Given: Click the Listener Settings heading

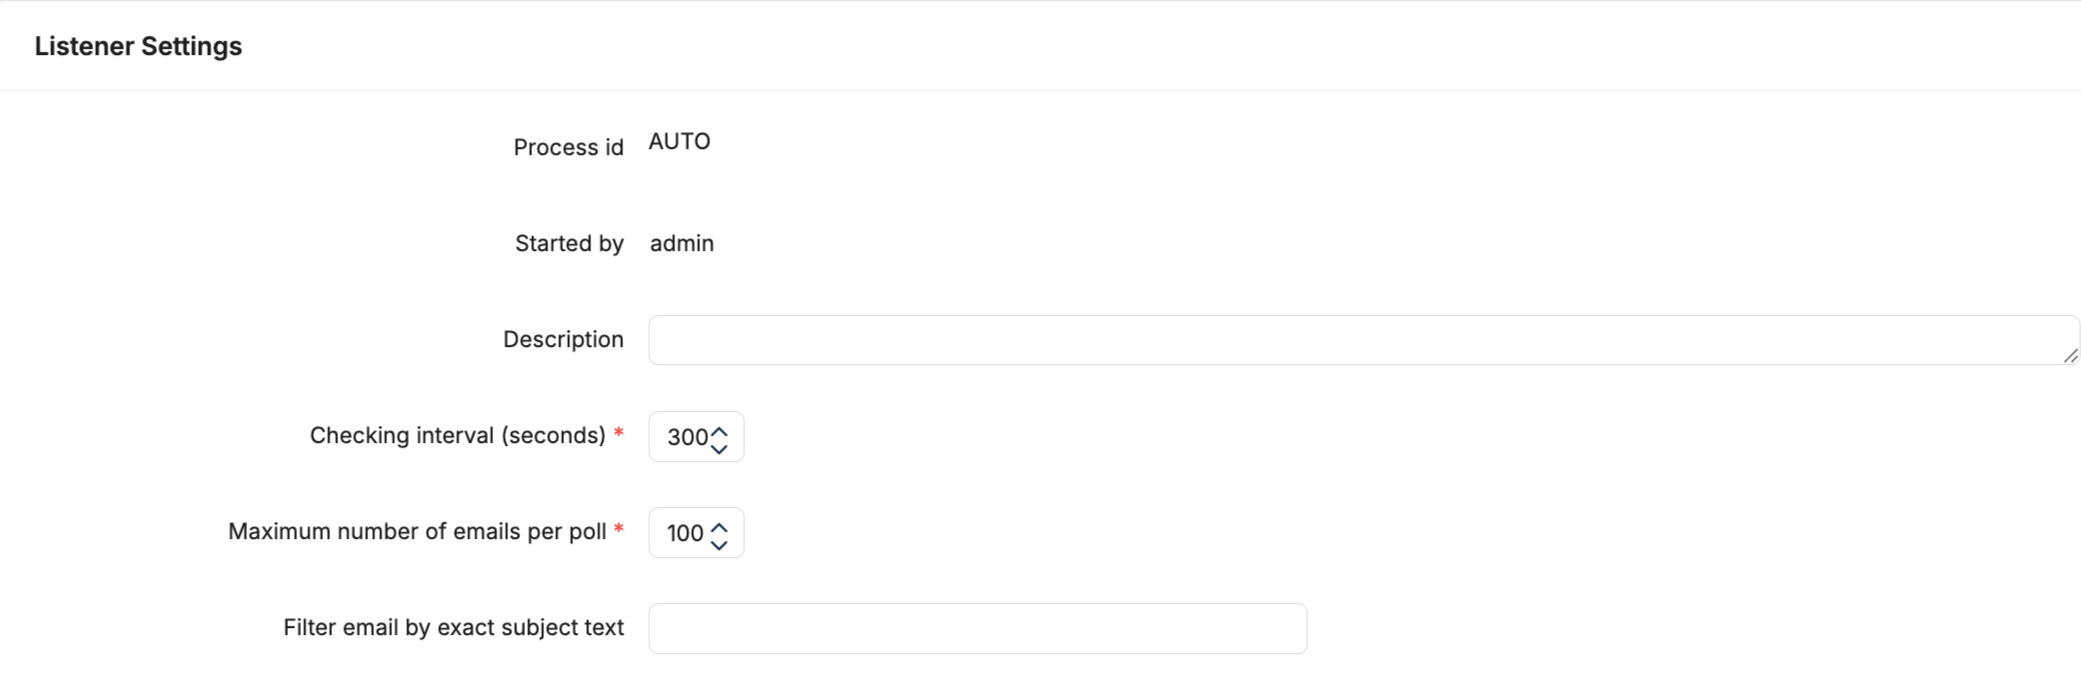Looking at the screenshot, I should (138, 46).
